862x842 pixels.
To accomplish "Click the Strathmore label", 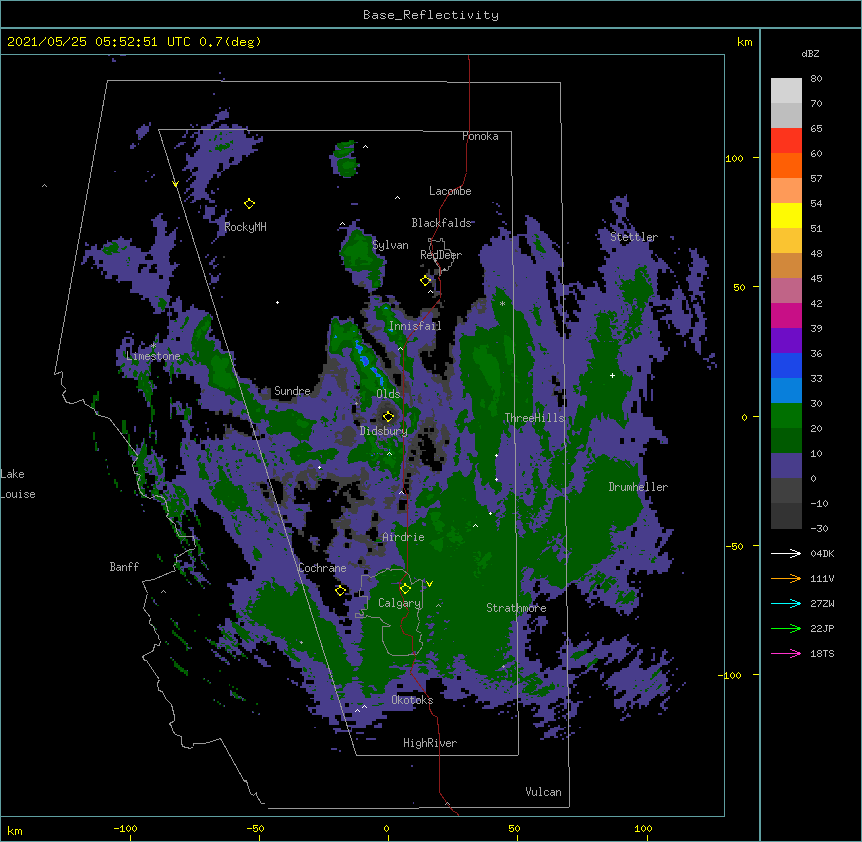I will (516, 608).
